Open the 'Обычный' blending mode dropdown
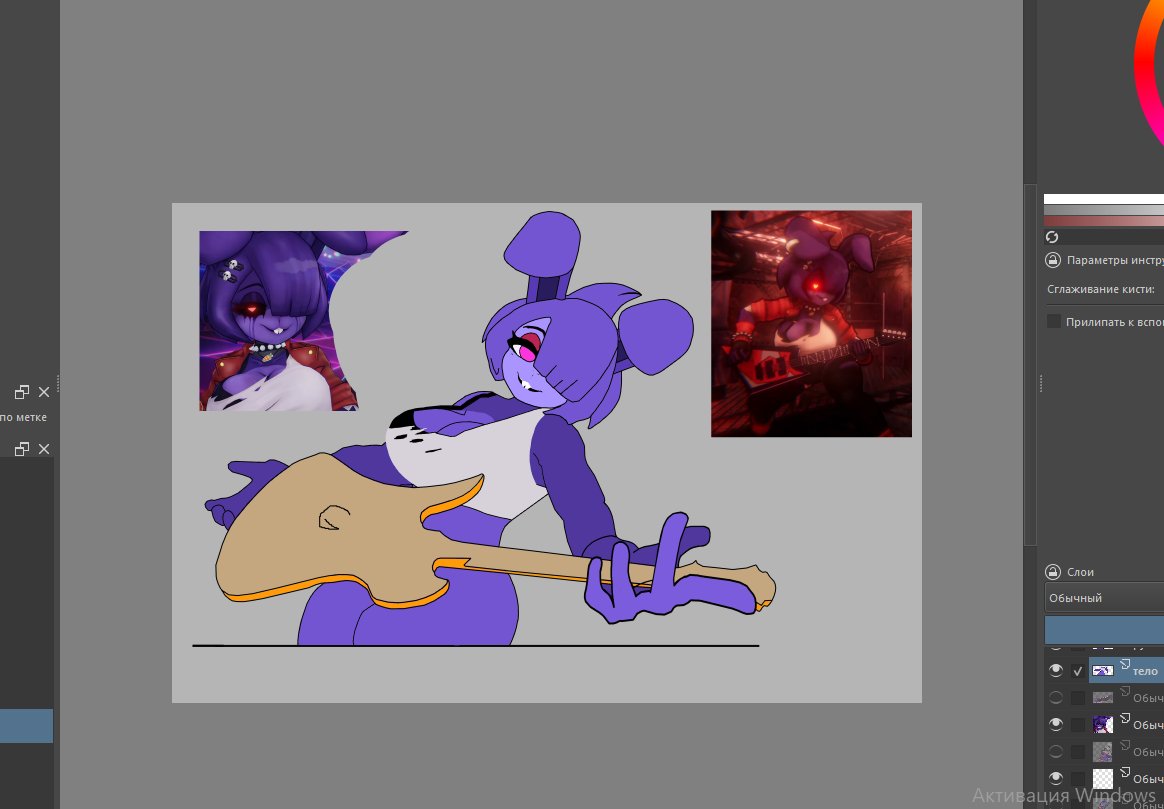Viewport: 1164px width, 809px height. (1104, 598)
